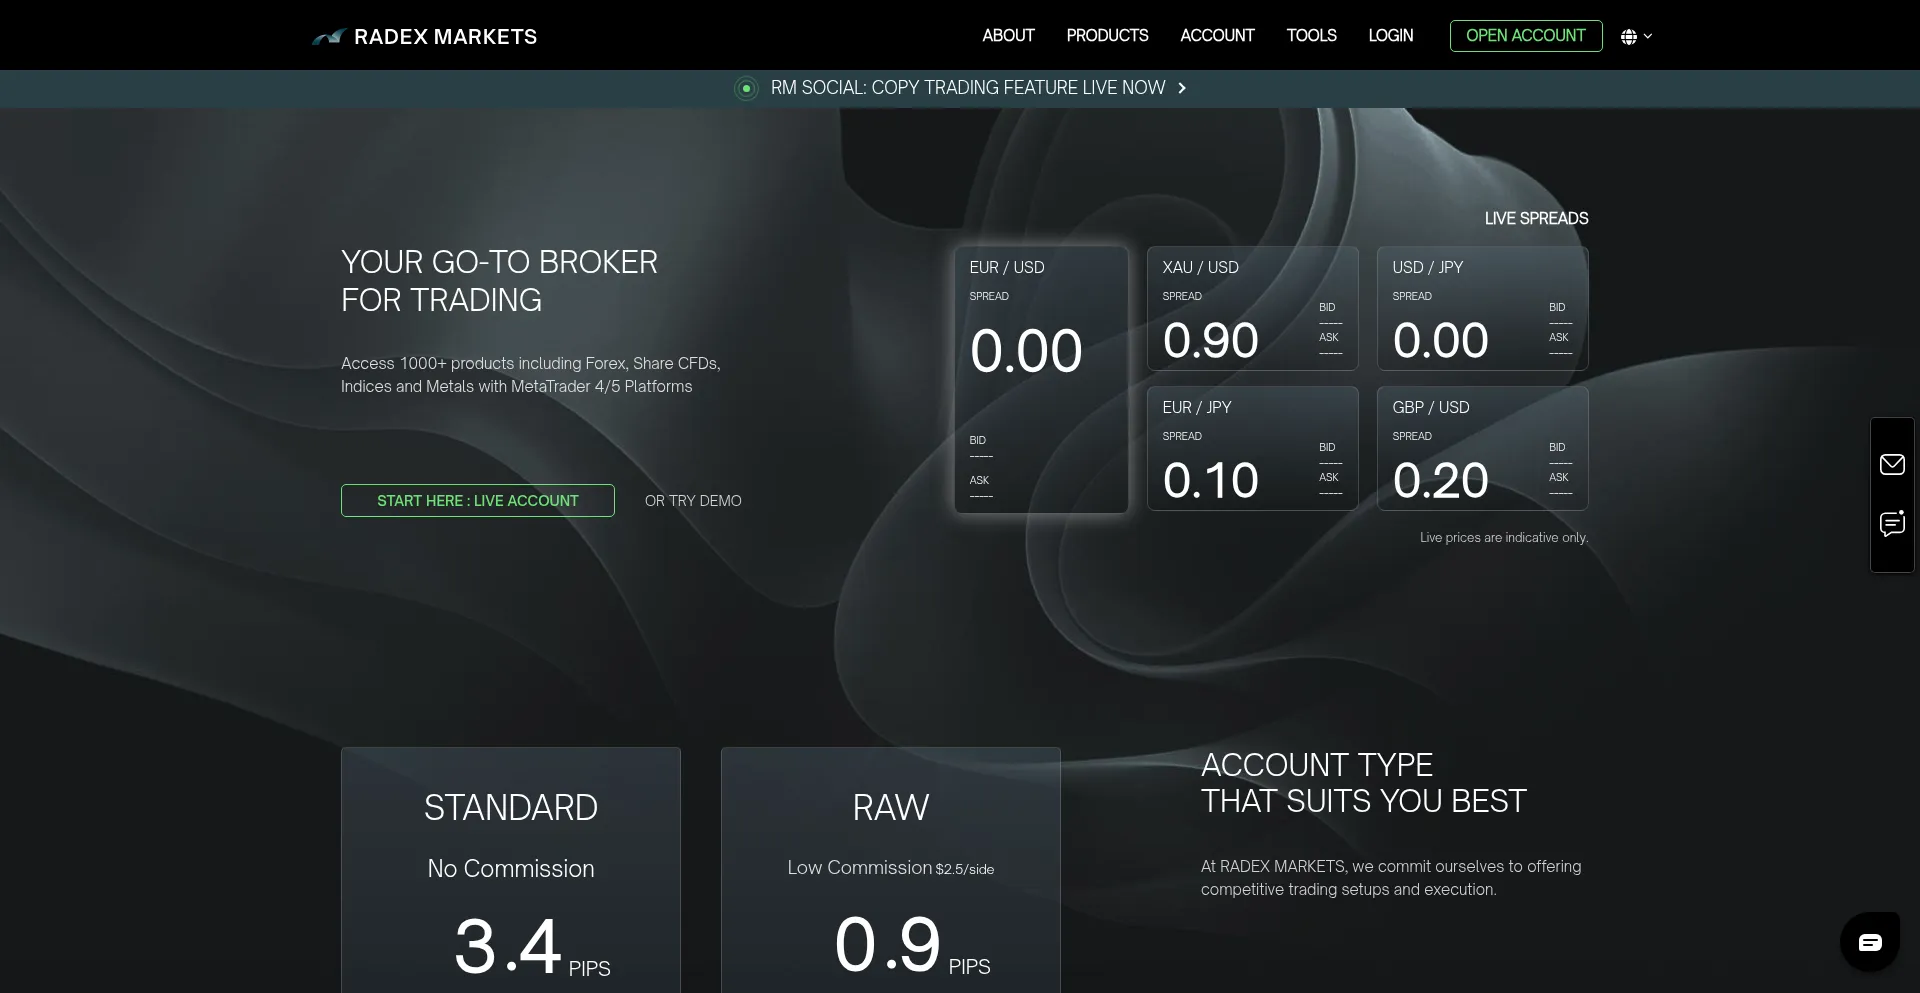
Task: Open the feedback message side icon
Action: tap(1892, 523)
